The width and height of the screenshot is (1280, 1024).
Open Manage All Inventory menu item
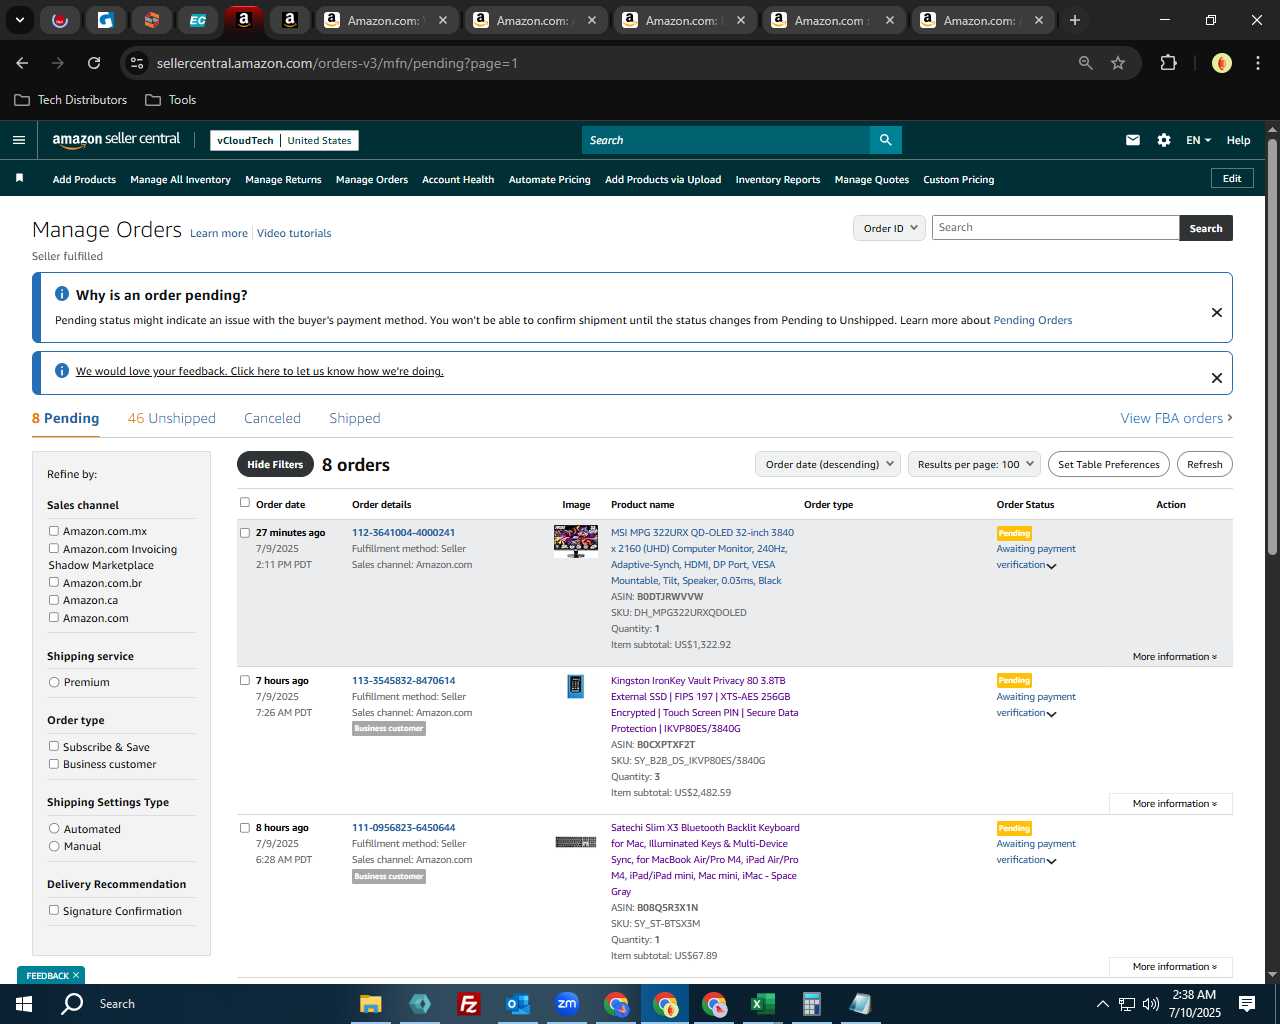click(180, 180)
